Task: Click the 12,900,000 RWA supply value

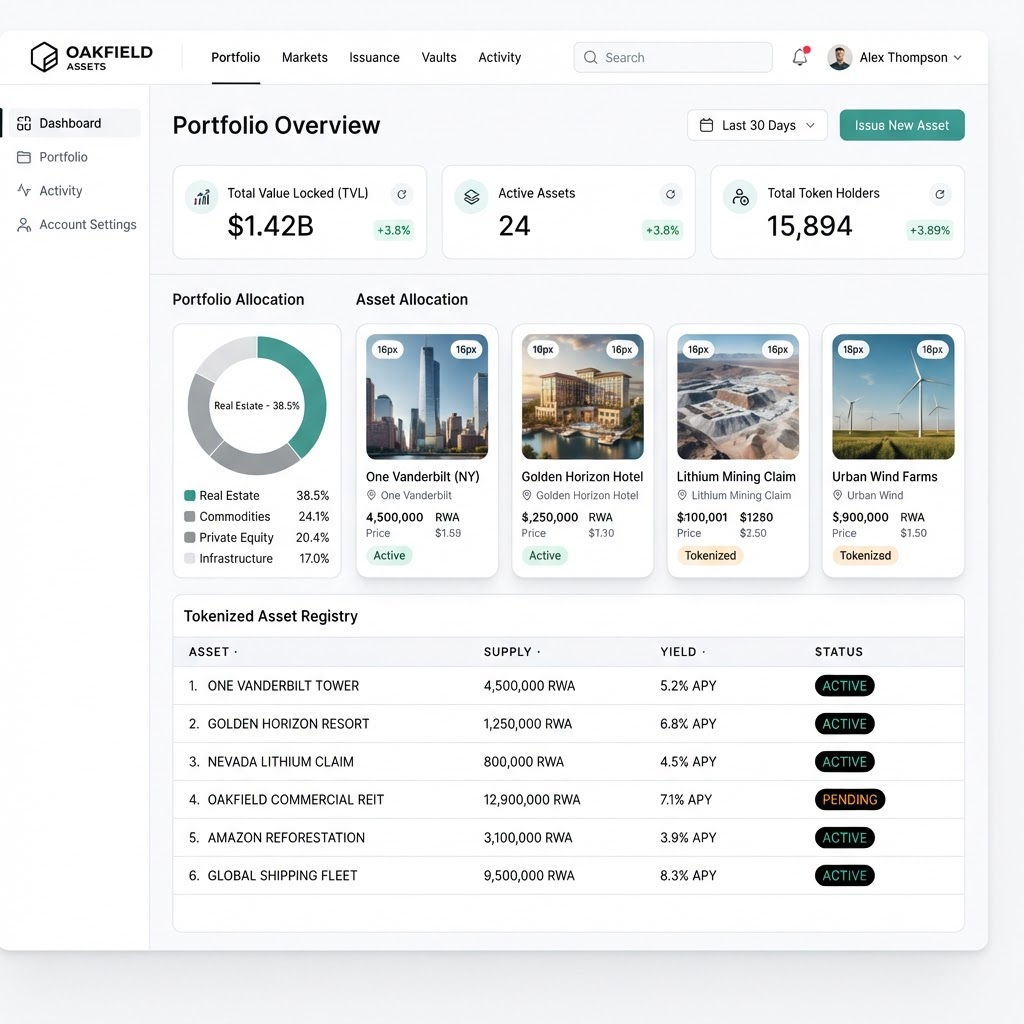Action: click(x=532, y=799)
